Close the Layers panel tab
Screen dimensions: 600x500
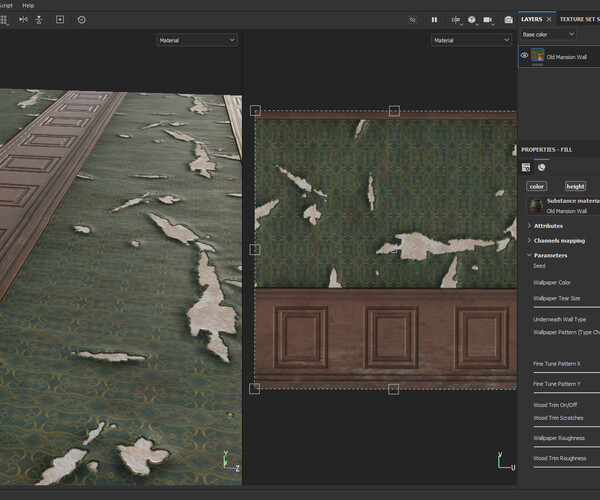click(549, 19)
